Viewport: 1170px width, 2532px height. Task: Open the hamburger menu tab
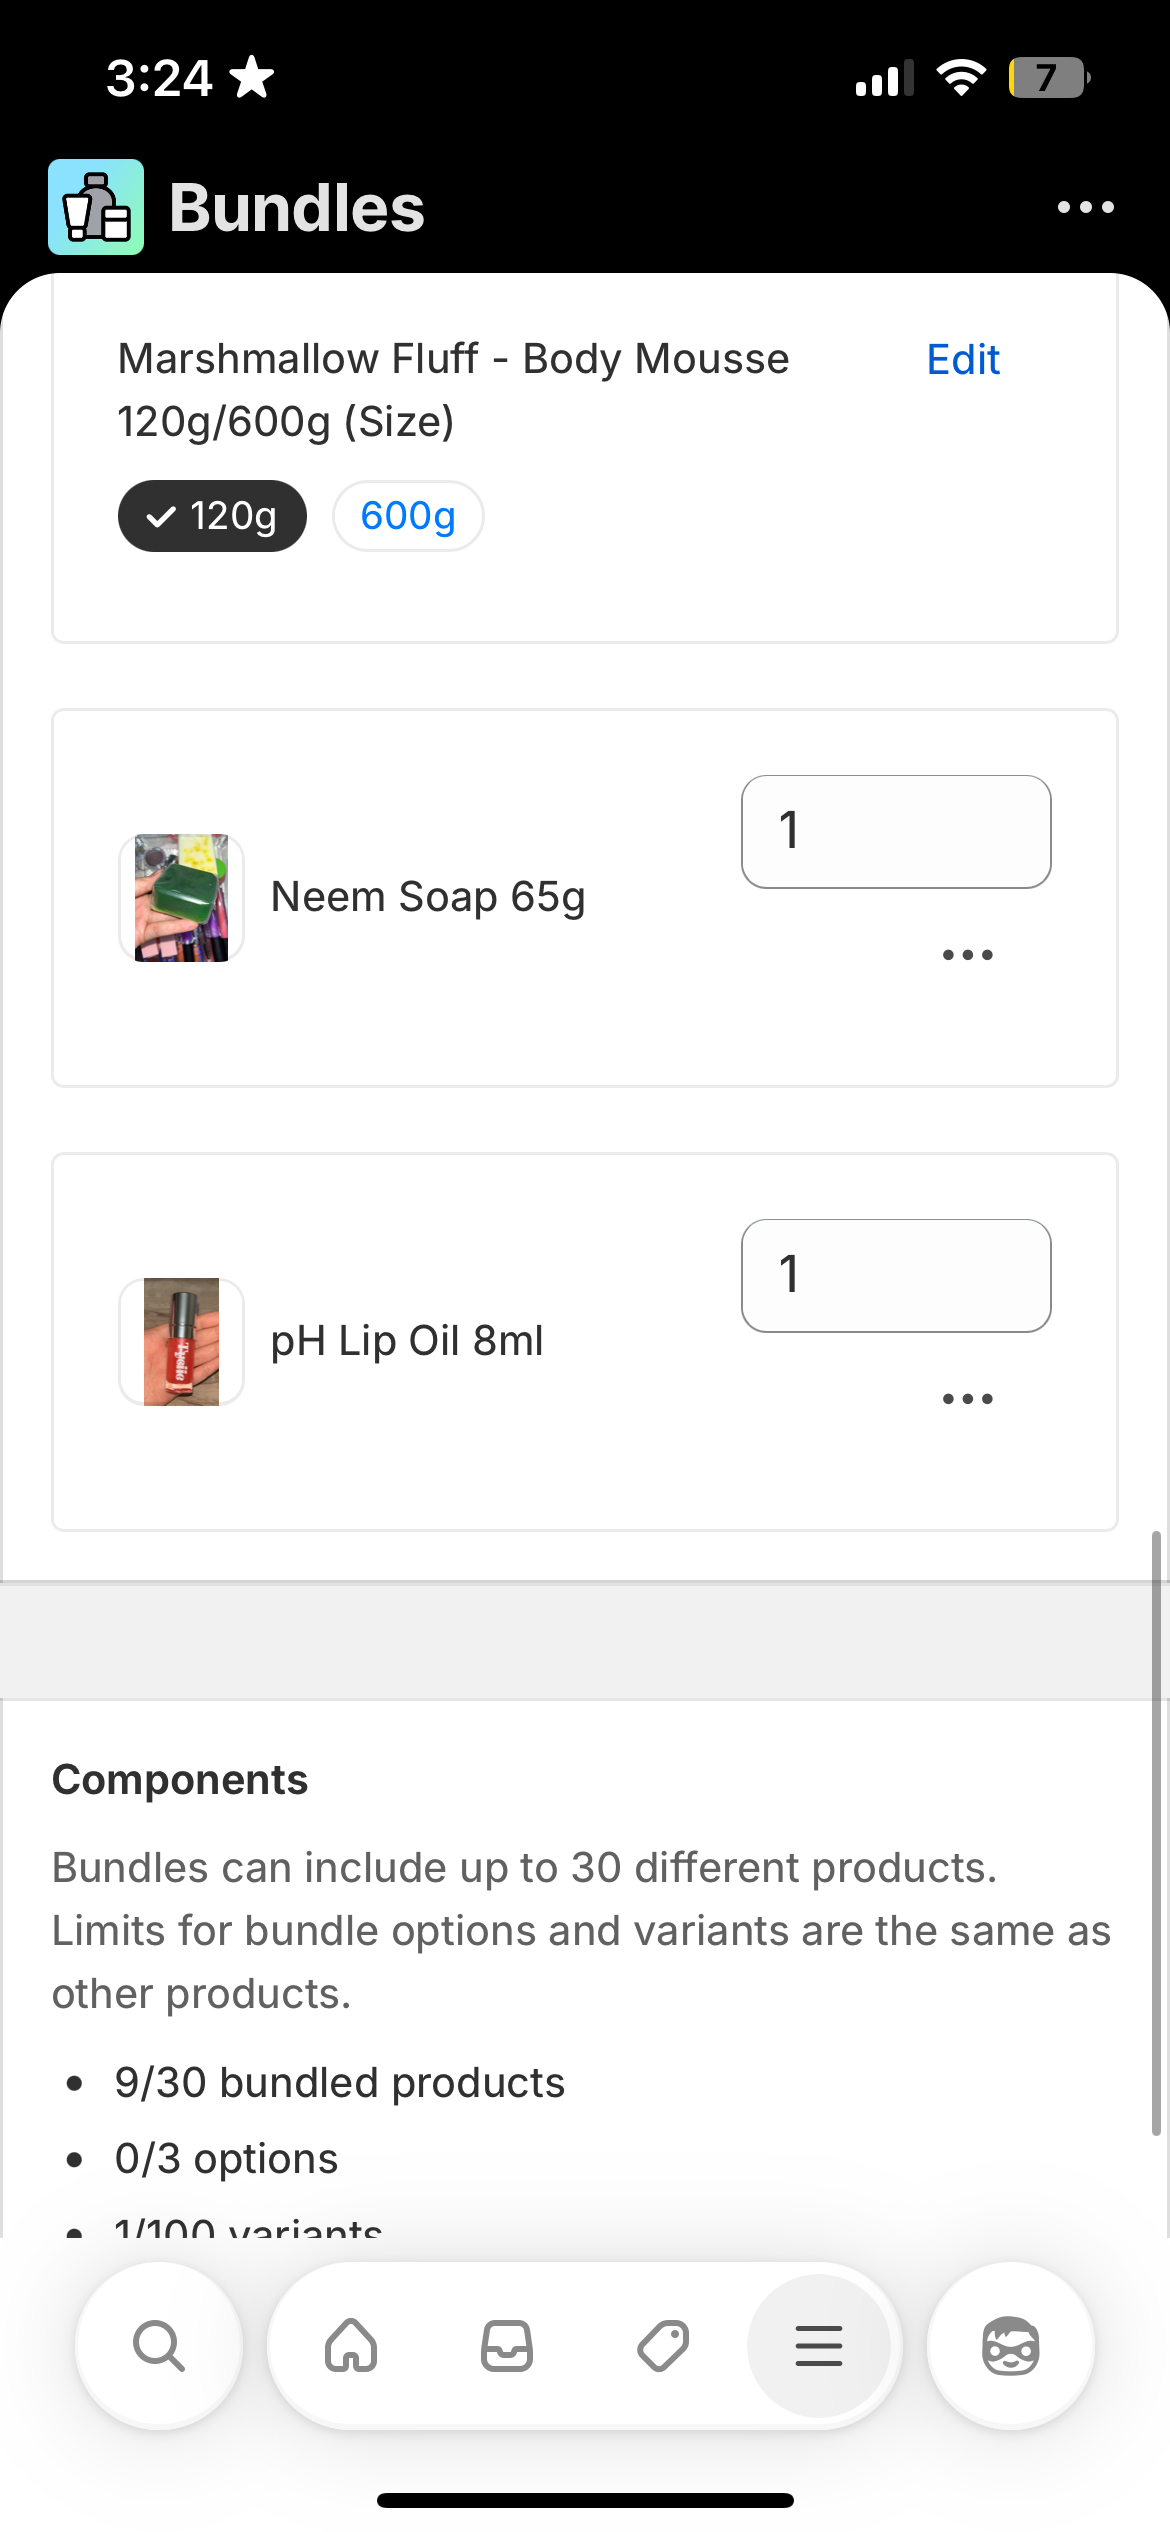[x=819, y=2346]
